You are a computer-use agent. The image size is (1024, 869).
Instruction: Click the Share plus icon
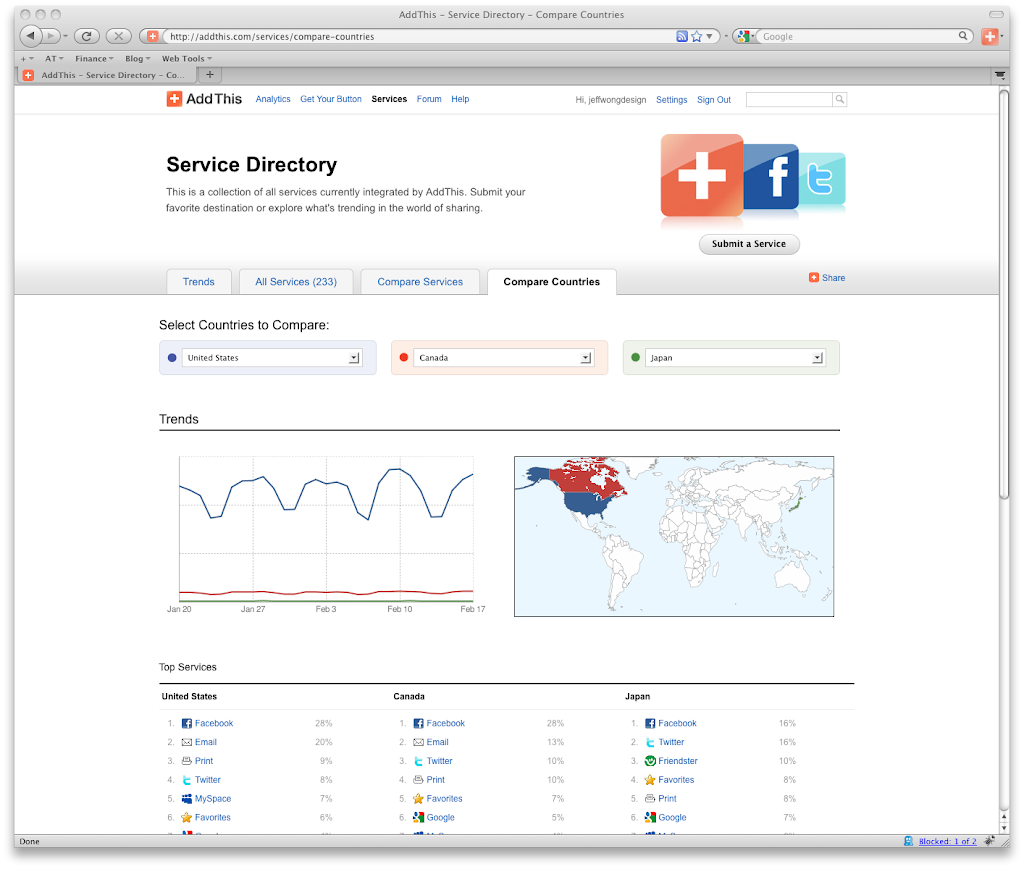click(x=814, y=278)
